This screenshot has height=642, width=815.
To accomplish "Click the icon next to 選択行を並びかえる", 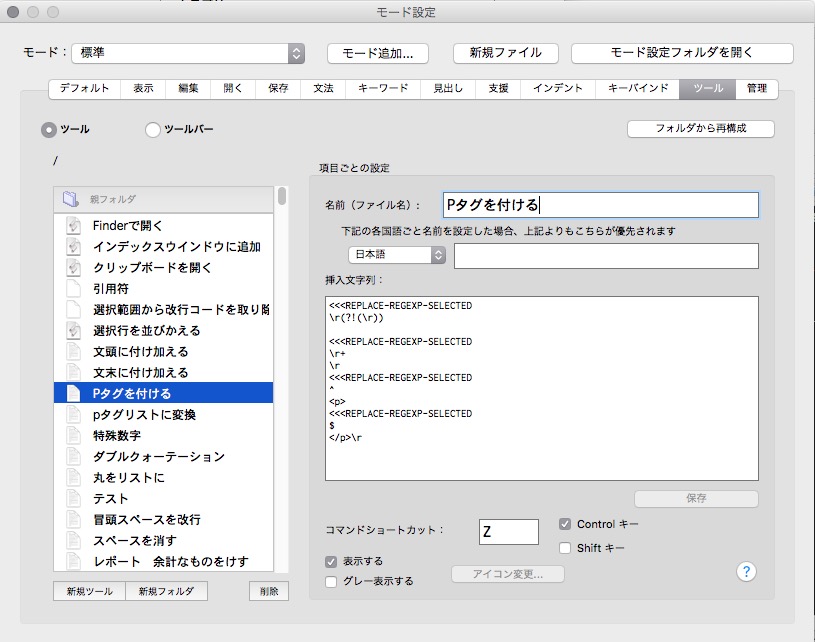I will (x=72, y=331).
